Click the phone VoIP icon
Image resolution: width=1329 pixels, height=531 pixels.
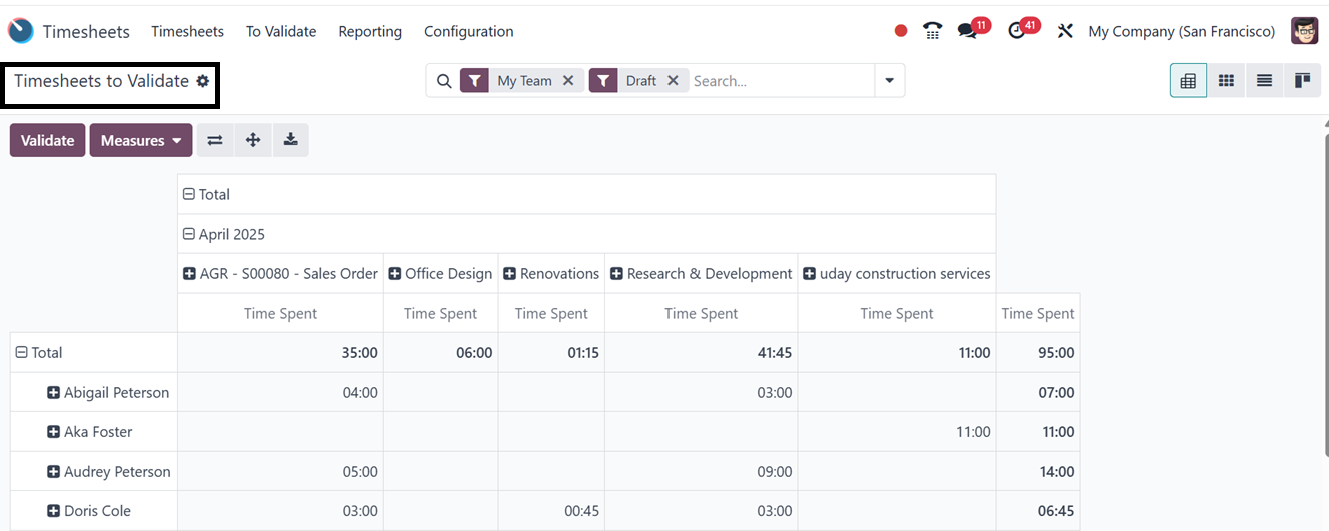[932, 31]
